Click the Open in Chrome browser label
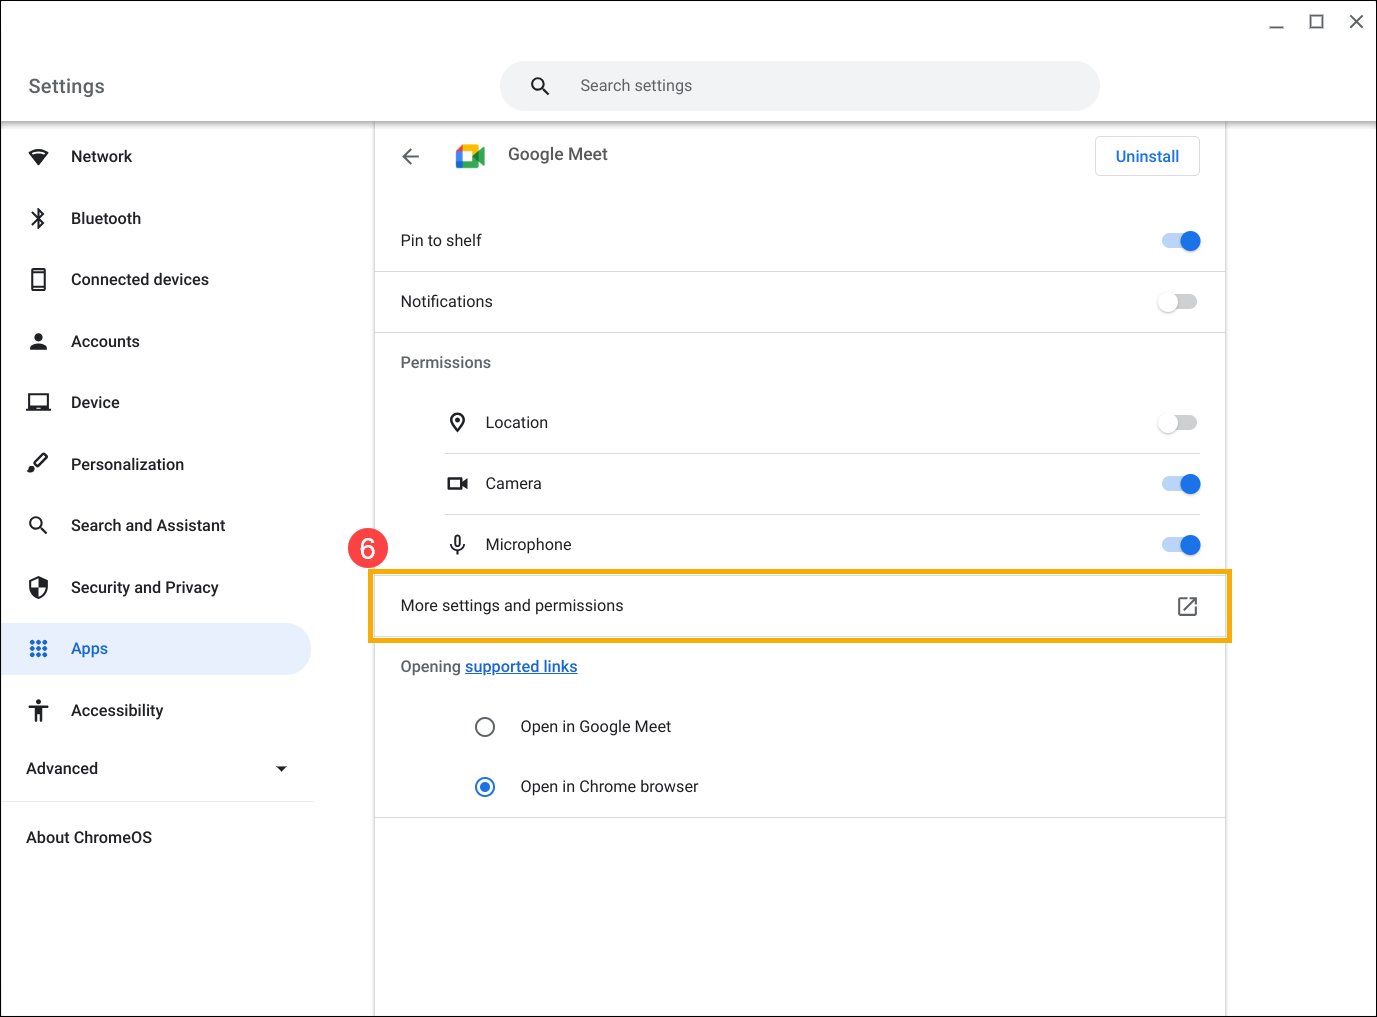Viewport: 1377px width, 1017px height. (609, 786)
